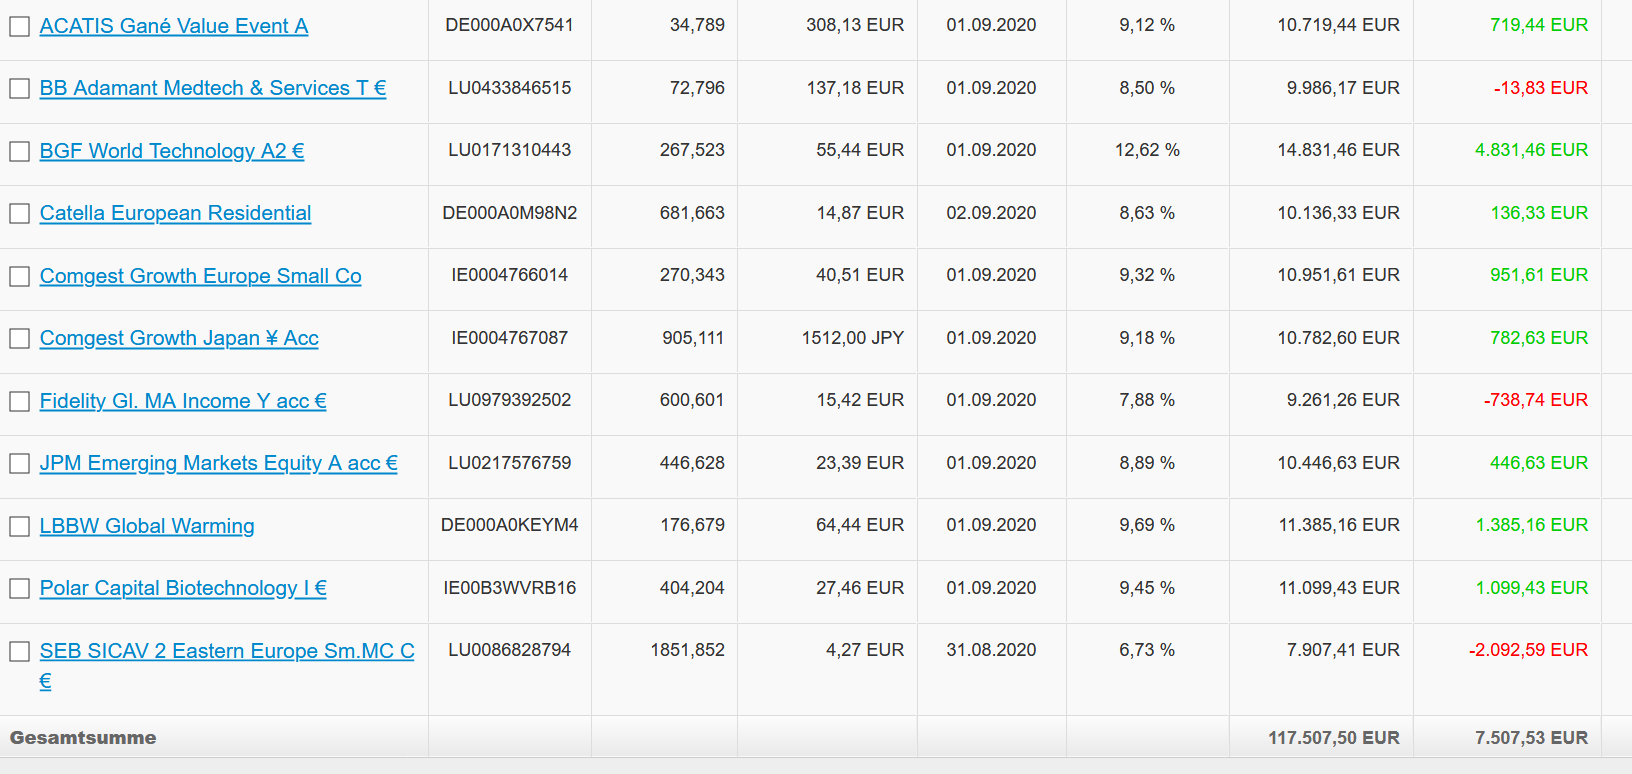Check the Comgest Growth Japan ¥ Acc box
This screenshot has width=1632, height=774.
coord(19,339)
